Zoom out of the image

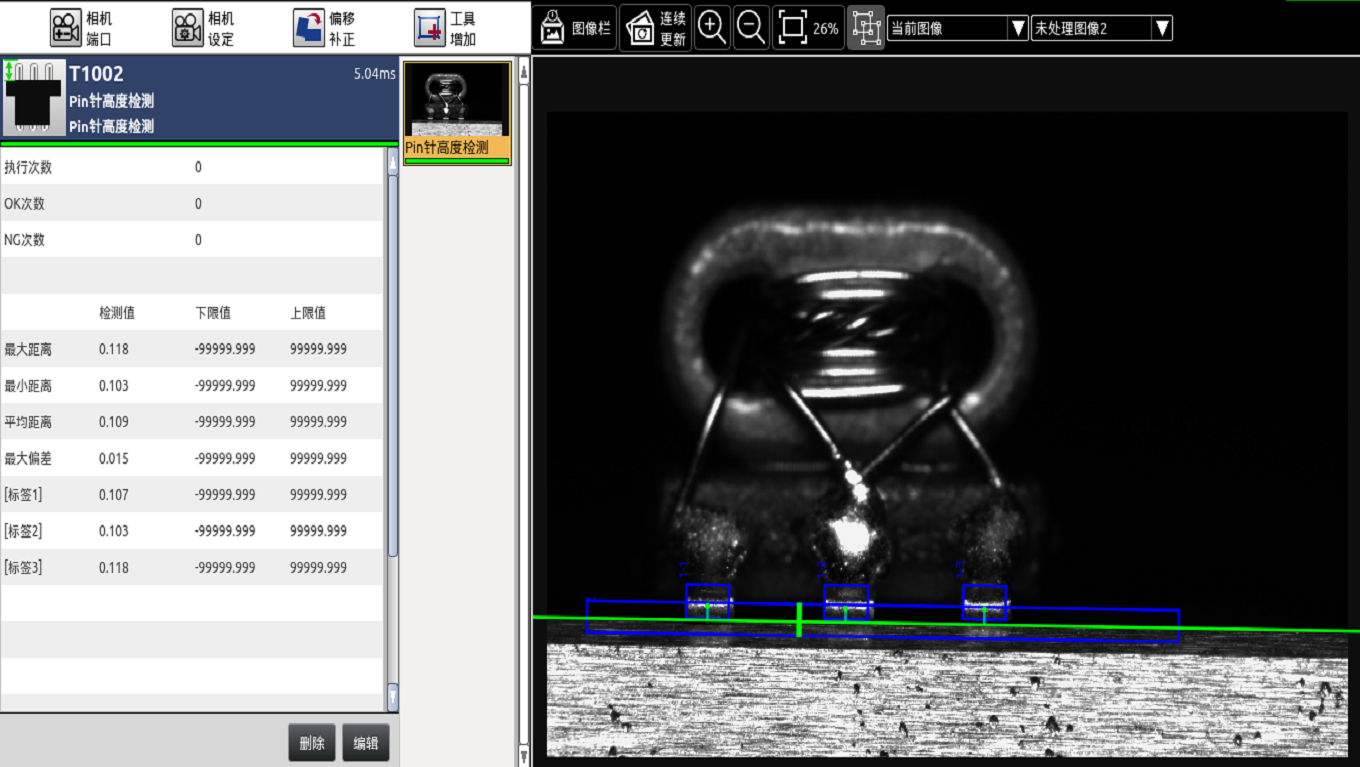[x=751, y=28]
